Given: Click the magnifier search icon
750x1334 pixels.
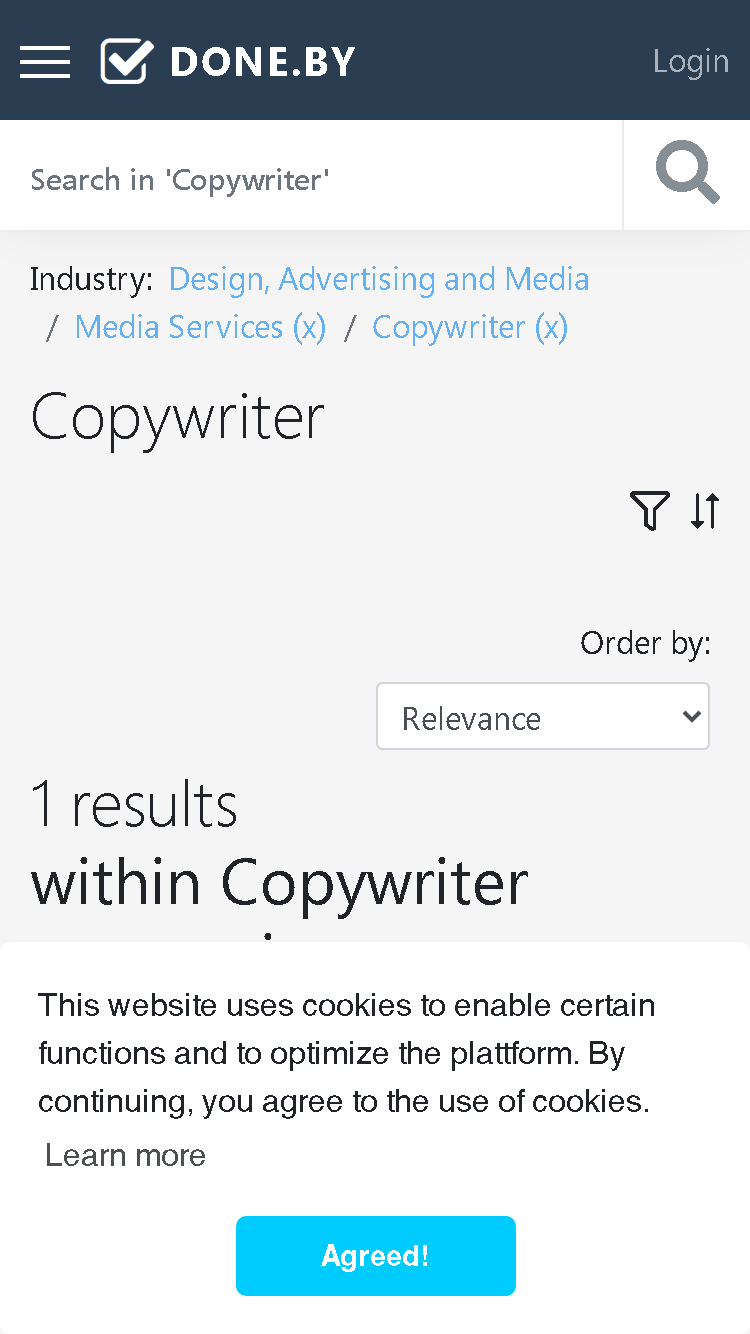Looking at the screenshot, I should click(687, 174).
